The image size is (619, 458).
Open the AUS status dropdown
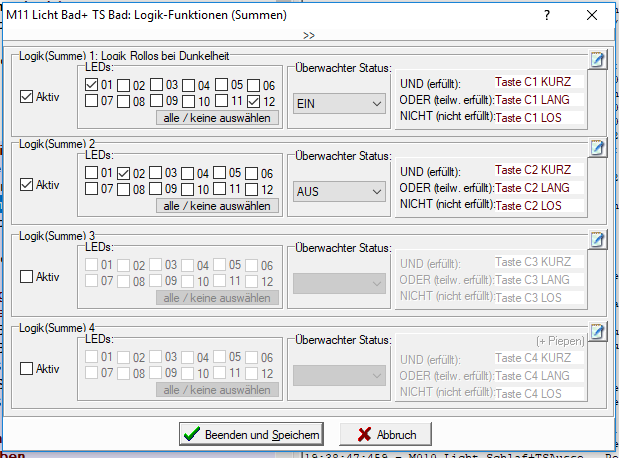tap(339, 190)
